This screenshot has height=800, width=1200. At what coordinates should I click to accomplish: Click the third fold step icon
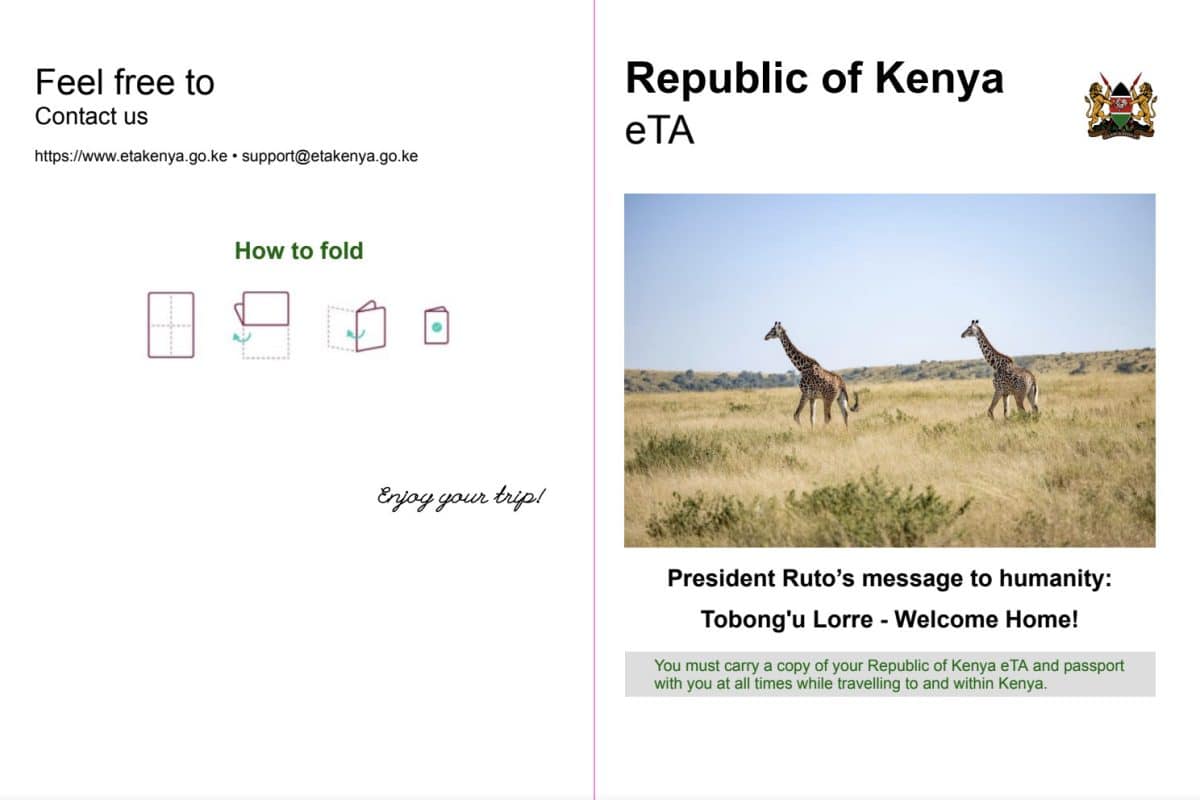pyautogui.click(x=357, y=326)
